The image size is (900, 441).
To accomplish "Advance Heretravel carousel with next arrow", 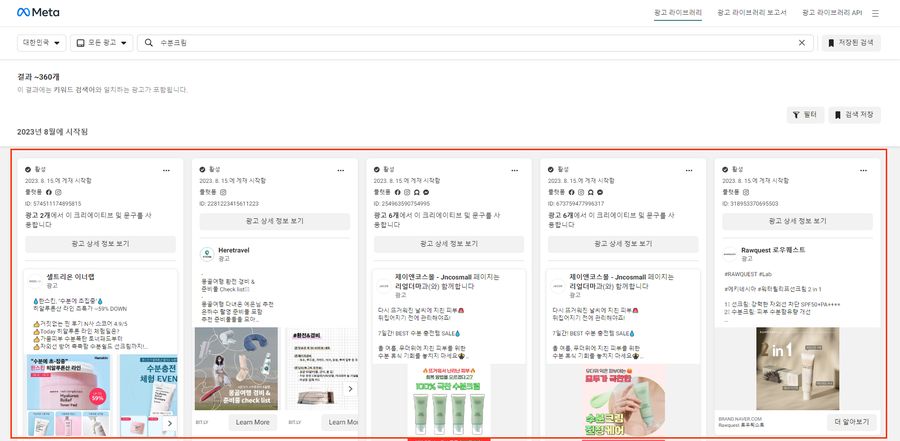I will (350, 389).
